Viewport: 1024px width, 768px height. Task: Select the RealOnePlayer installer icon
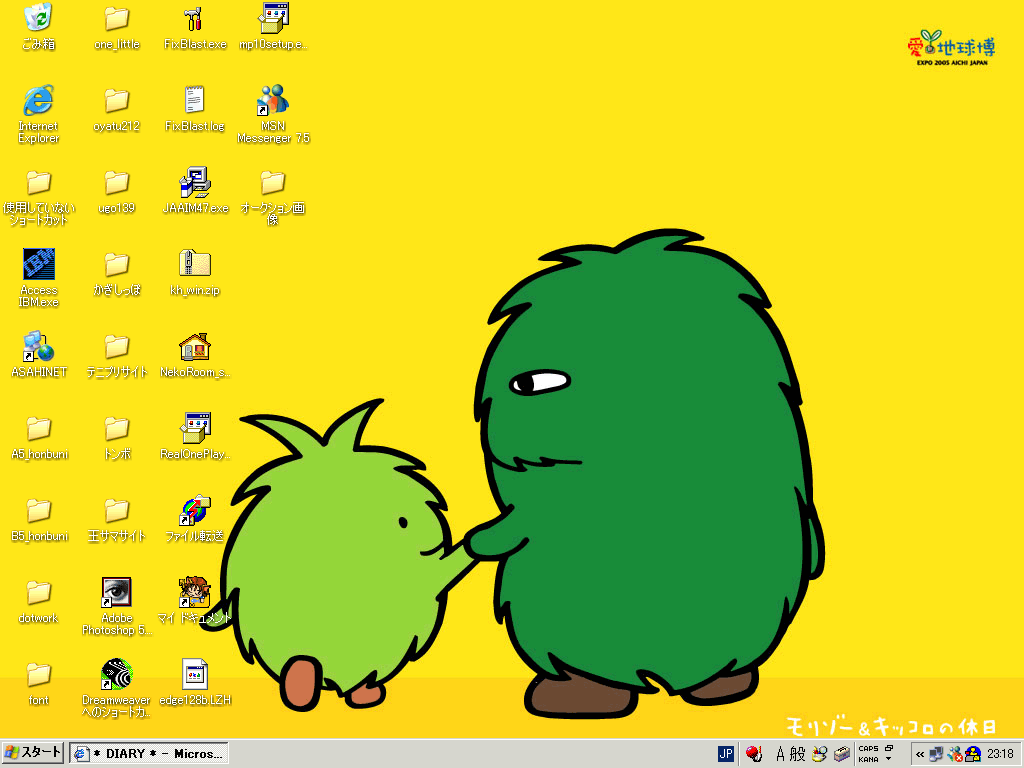(195, 437)
